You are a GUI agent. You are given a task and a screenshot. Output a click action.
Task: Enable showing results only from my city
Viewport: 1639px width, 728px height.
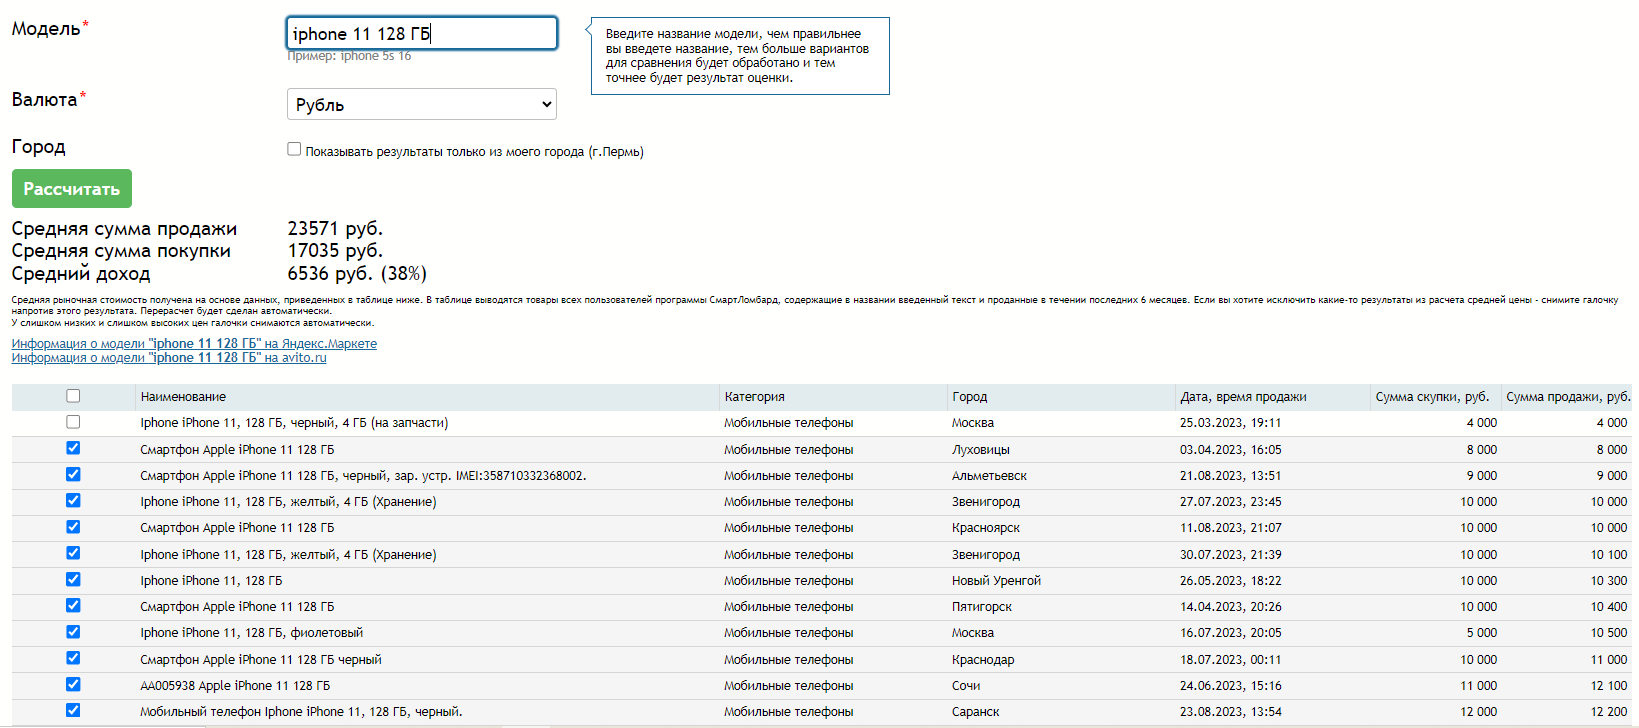pyautogui.click(x=294, y=149)
